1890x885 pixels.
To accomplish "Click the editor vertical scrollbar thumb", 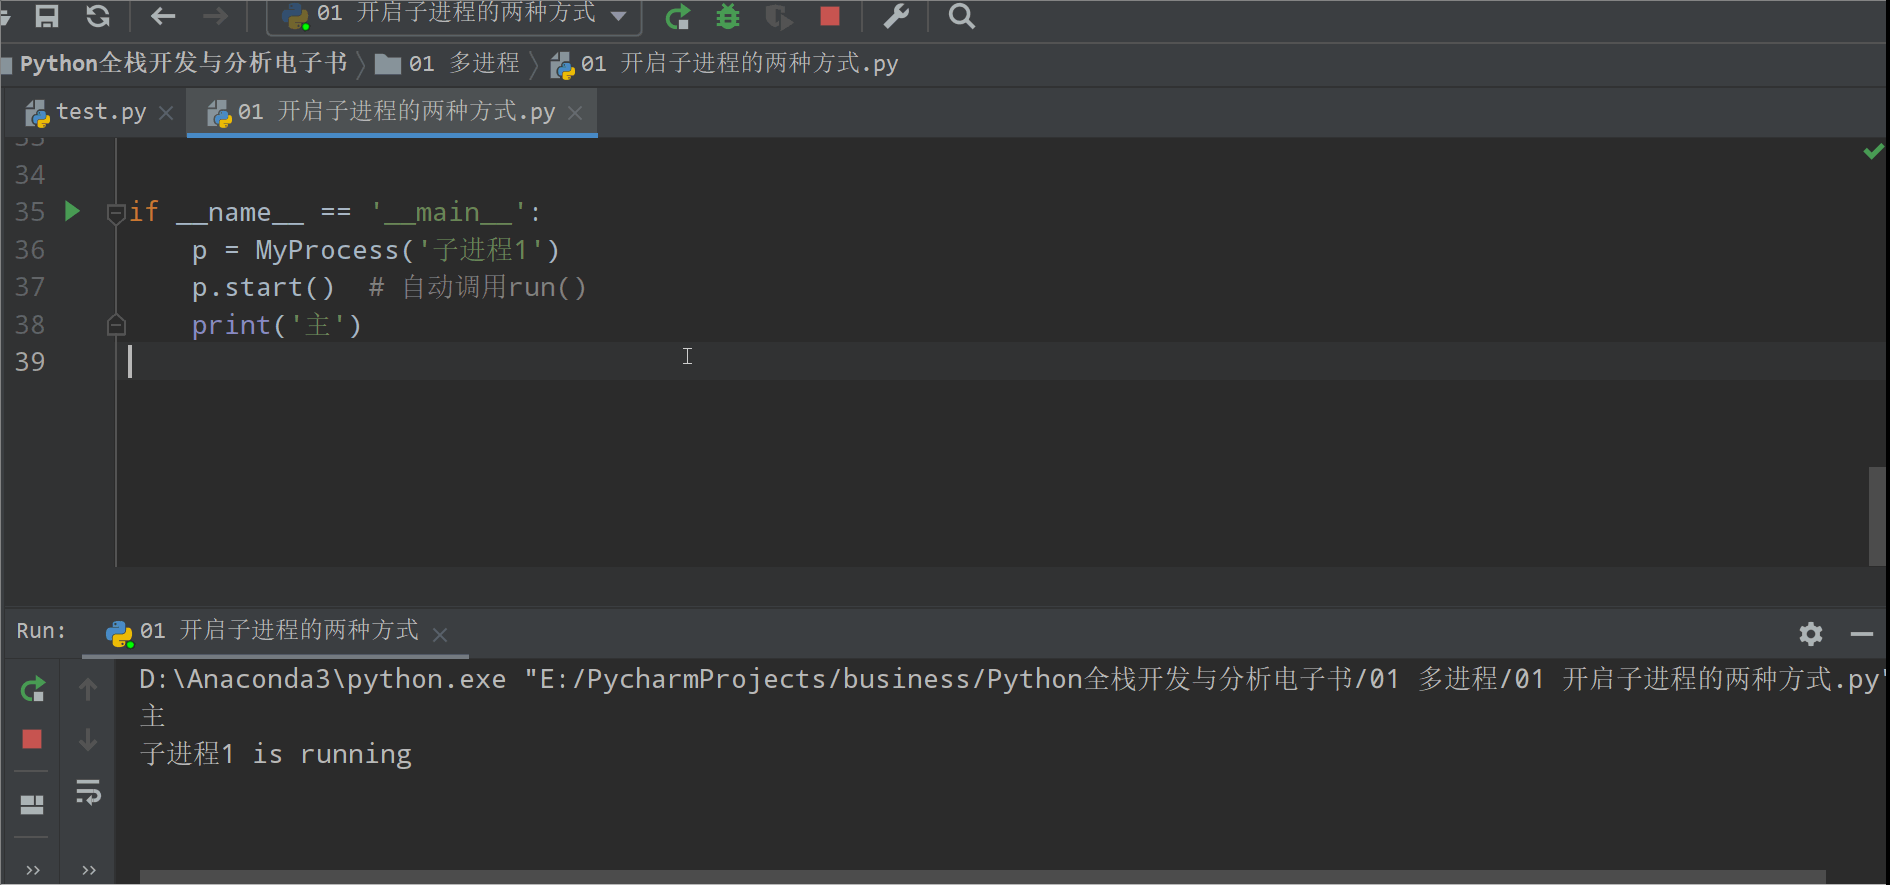I will pos(1876,516).
